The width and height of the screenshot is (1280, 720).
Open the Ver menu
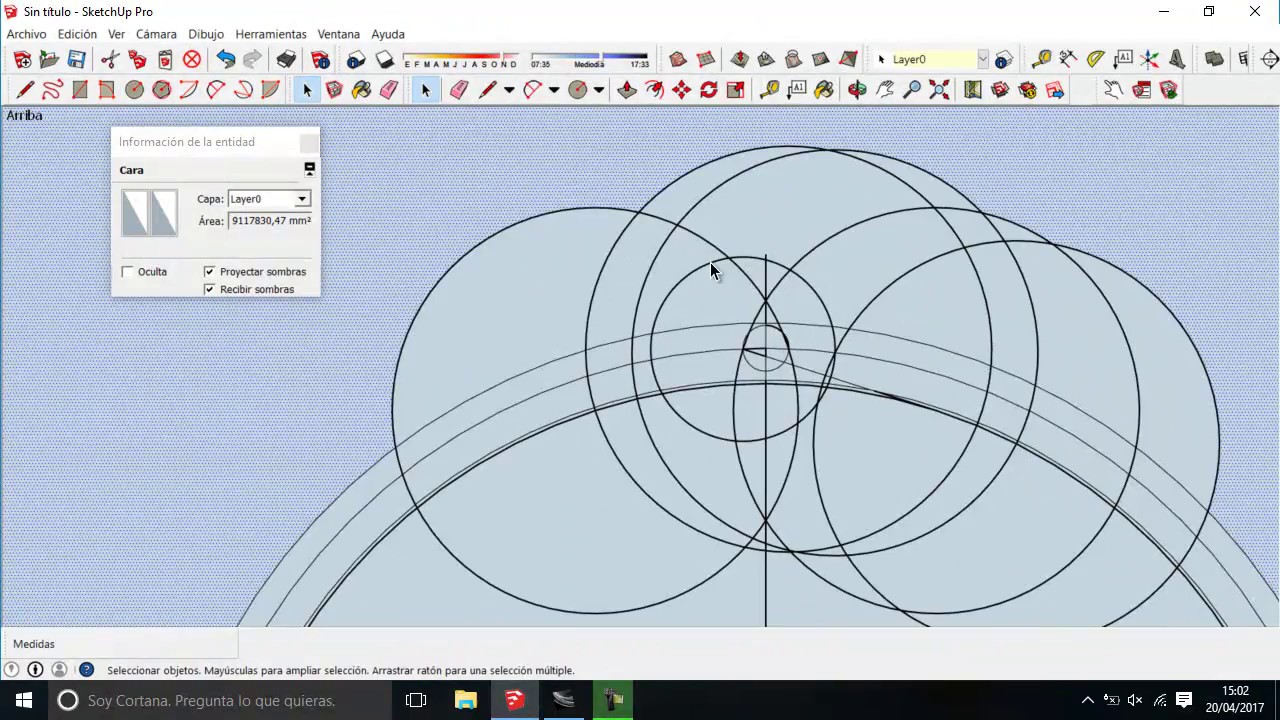point(117,34)
